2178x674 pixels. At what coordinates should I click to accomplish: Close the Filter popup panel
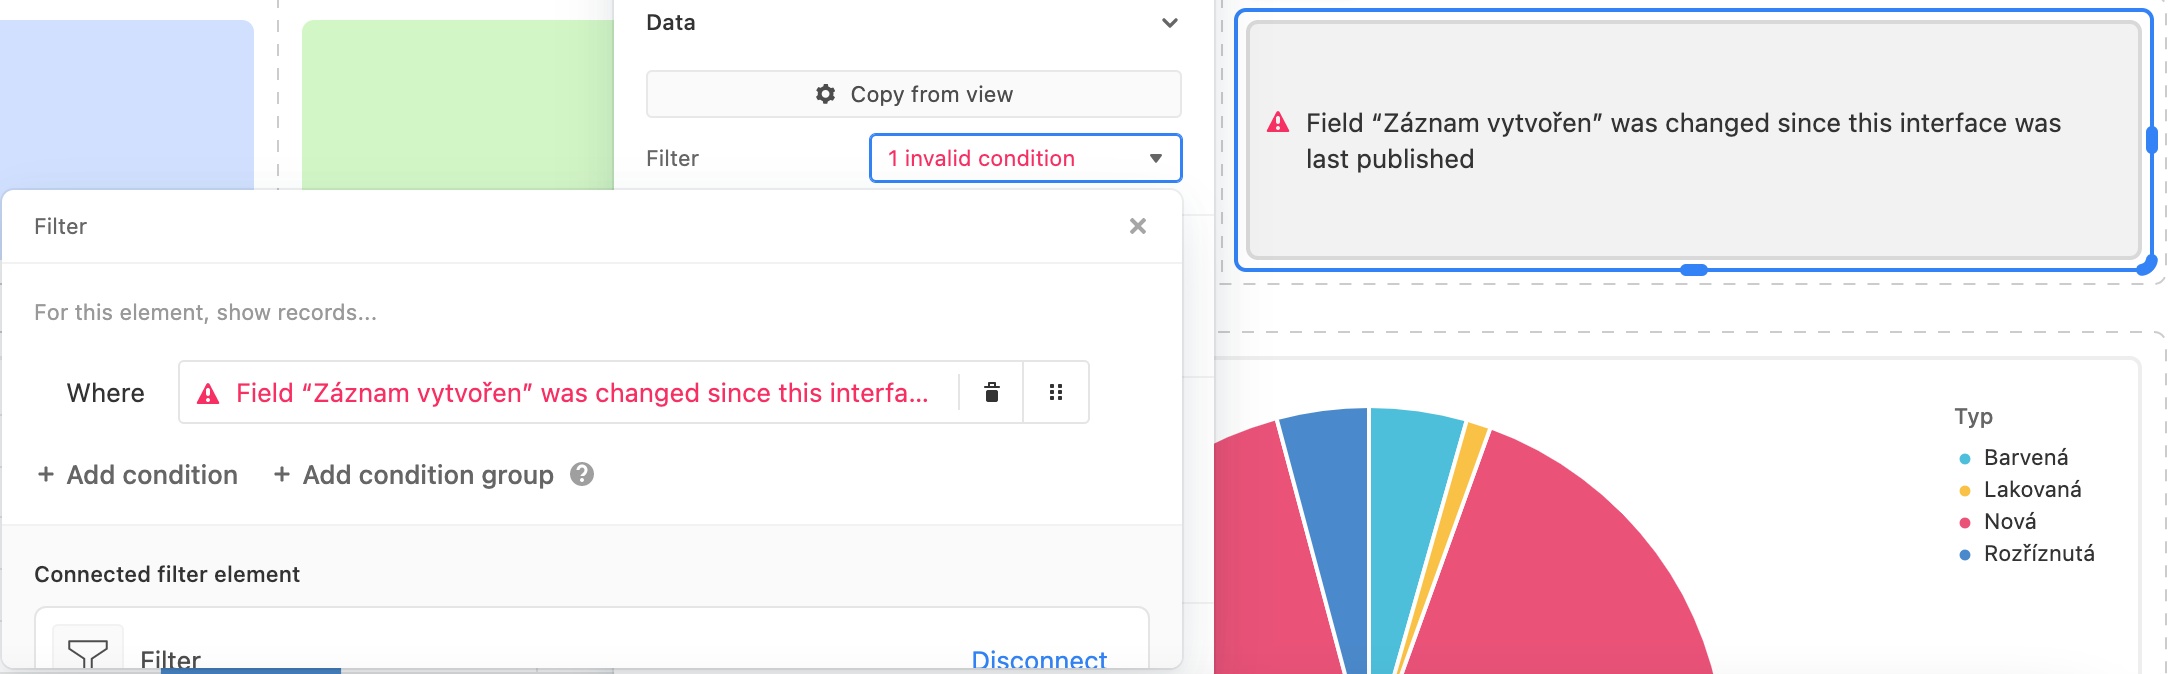click(1138, 226)
